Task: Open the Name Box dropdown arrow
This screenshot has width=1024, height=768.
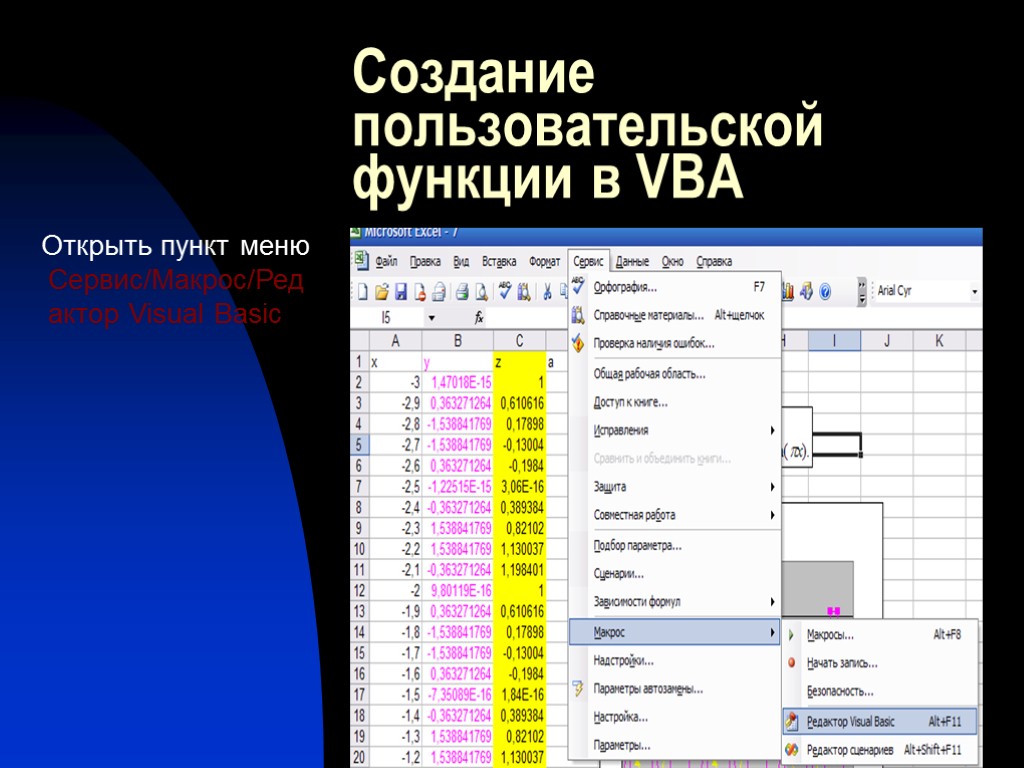Action: (431, 318)
